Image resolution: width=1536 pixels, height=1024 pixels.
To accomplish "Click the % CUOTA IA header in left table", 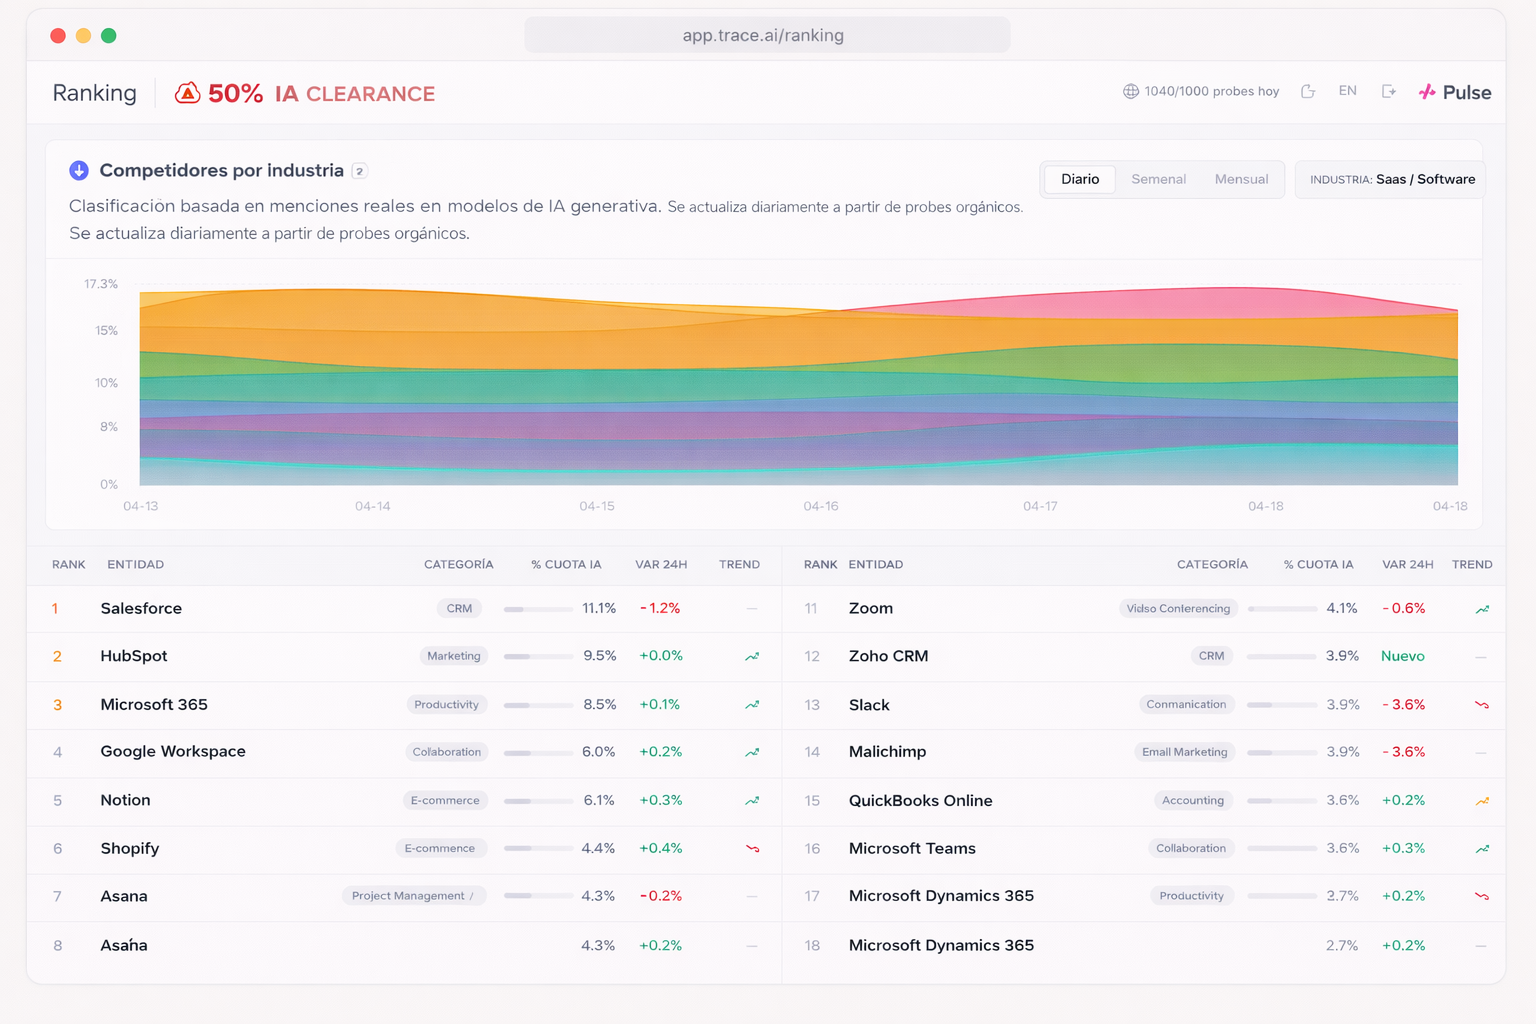I will click(x=566, y=564).
